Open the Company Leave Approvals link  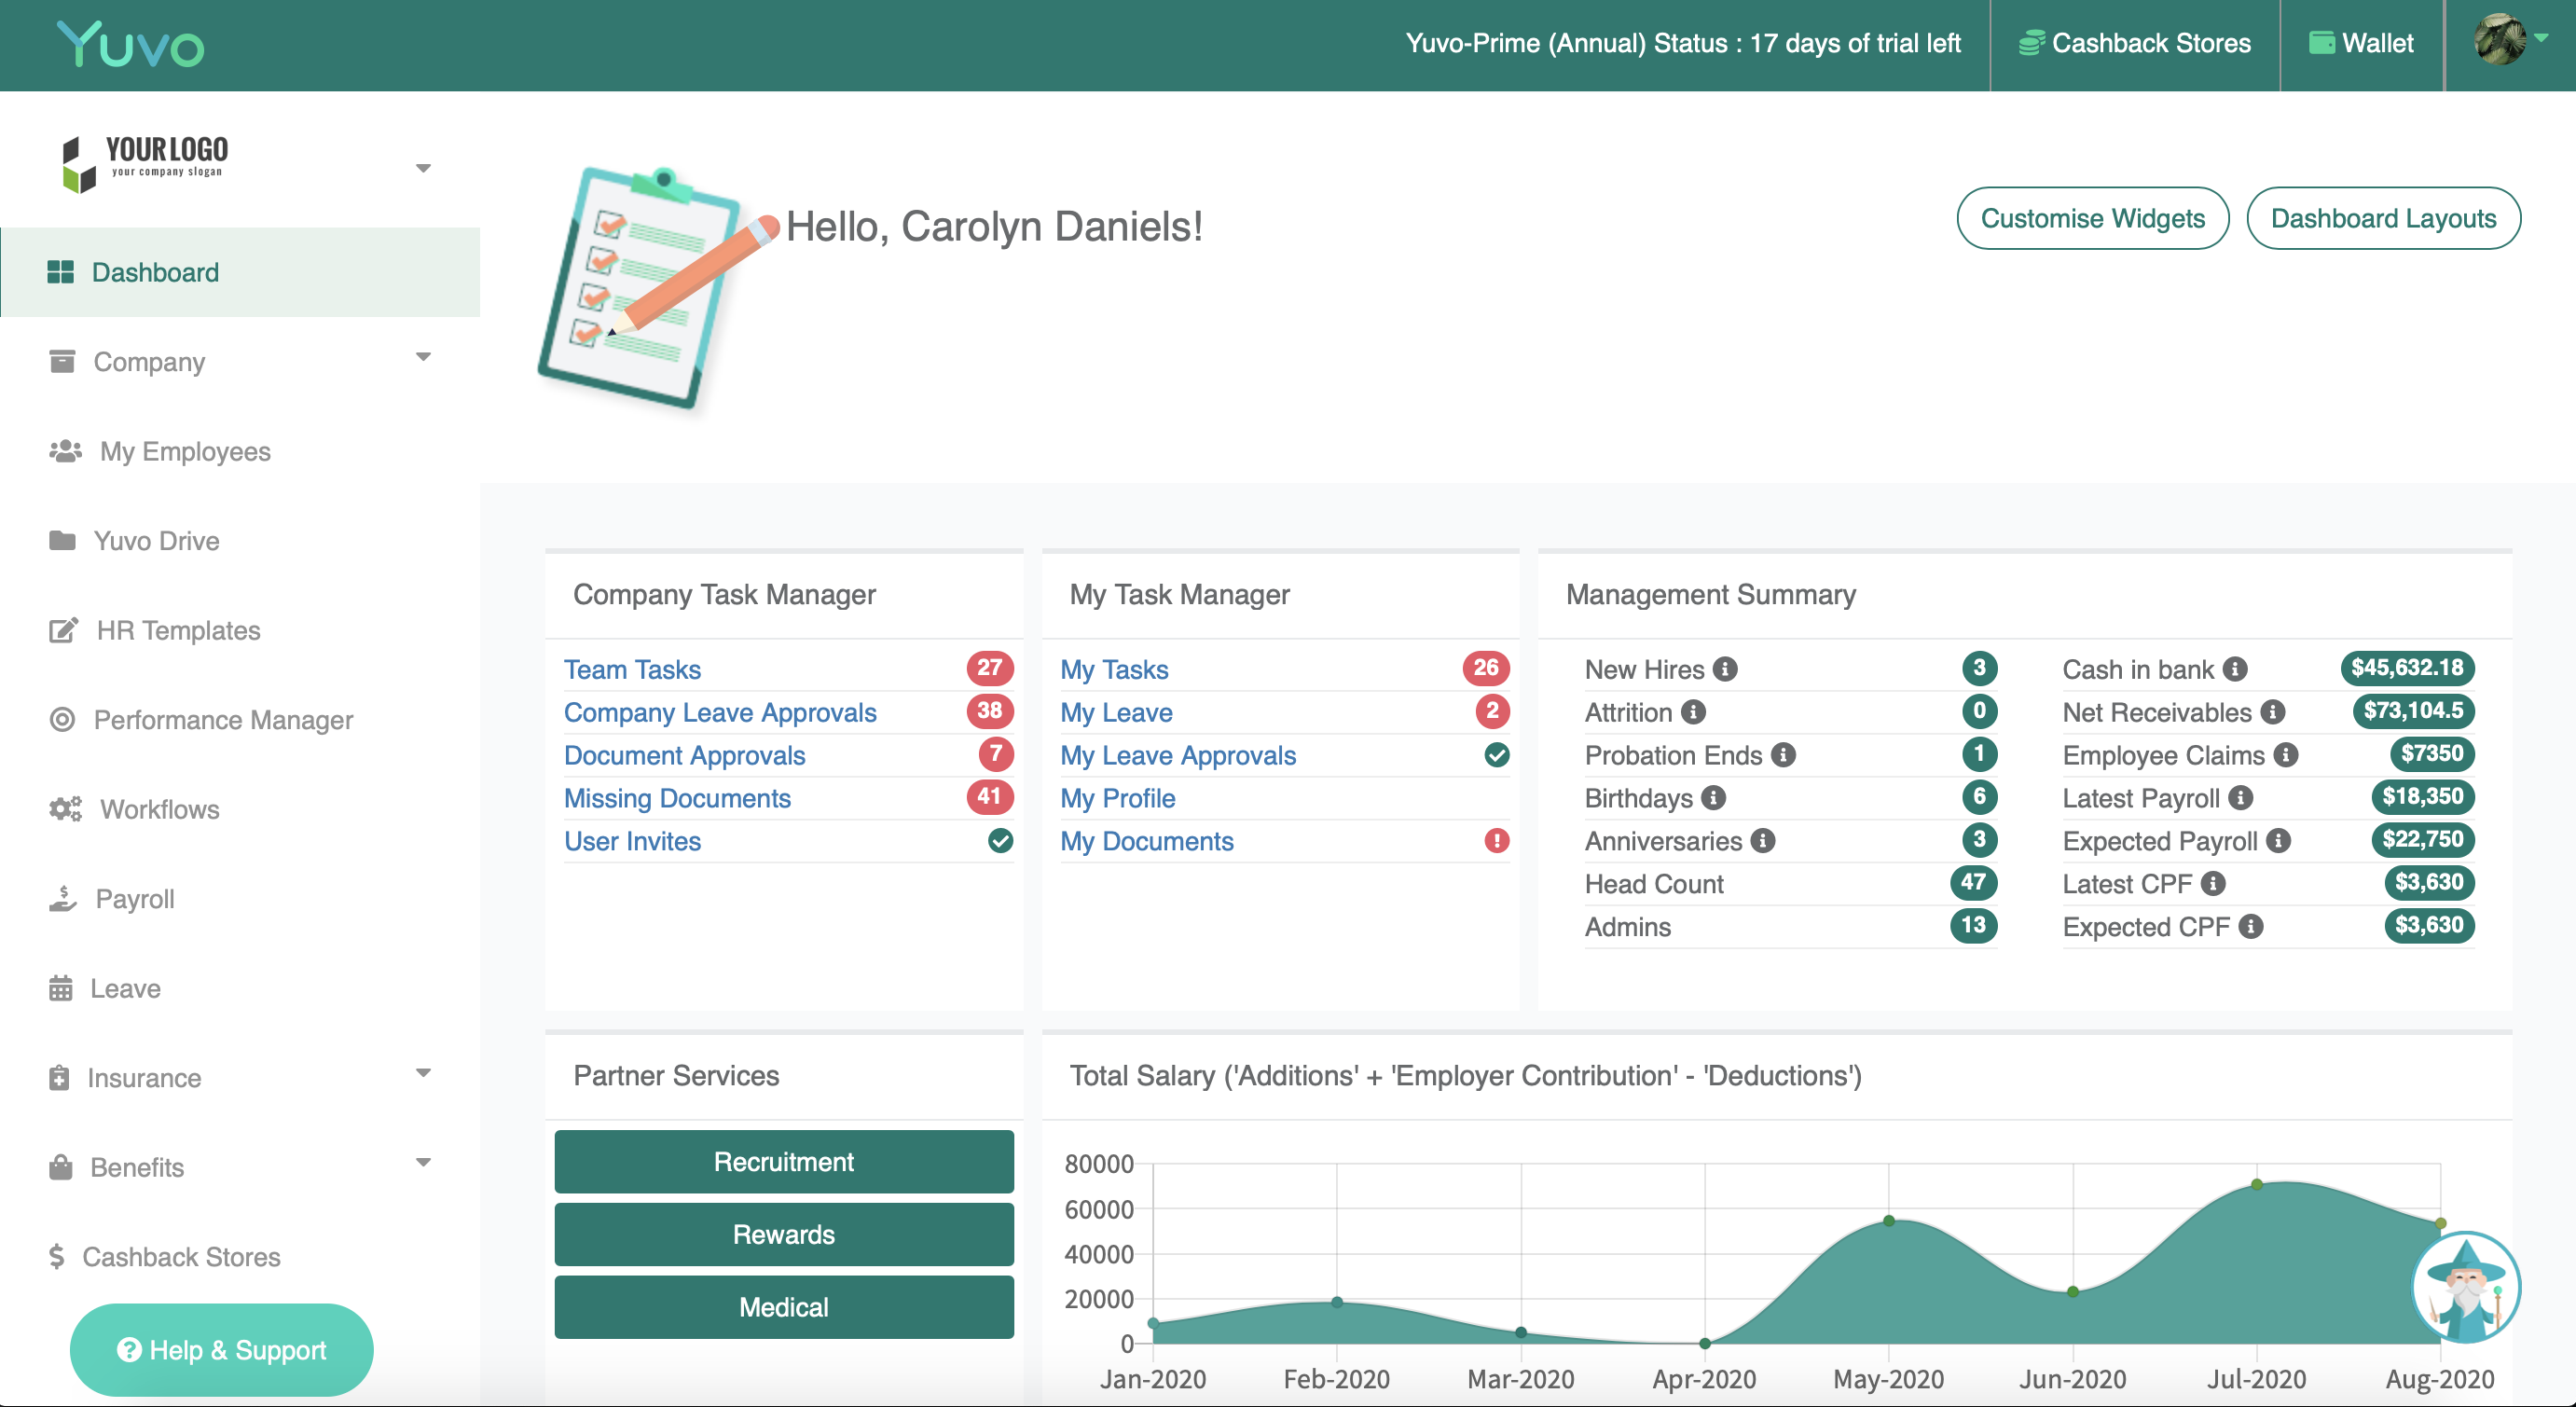click(x=720, y=712)
